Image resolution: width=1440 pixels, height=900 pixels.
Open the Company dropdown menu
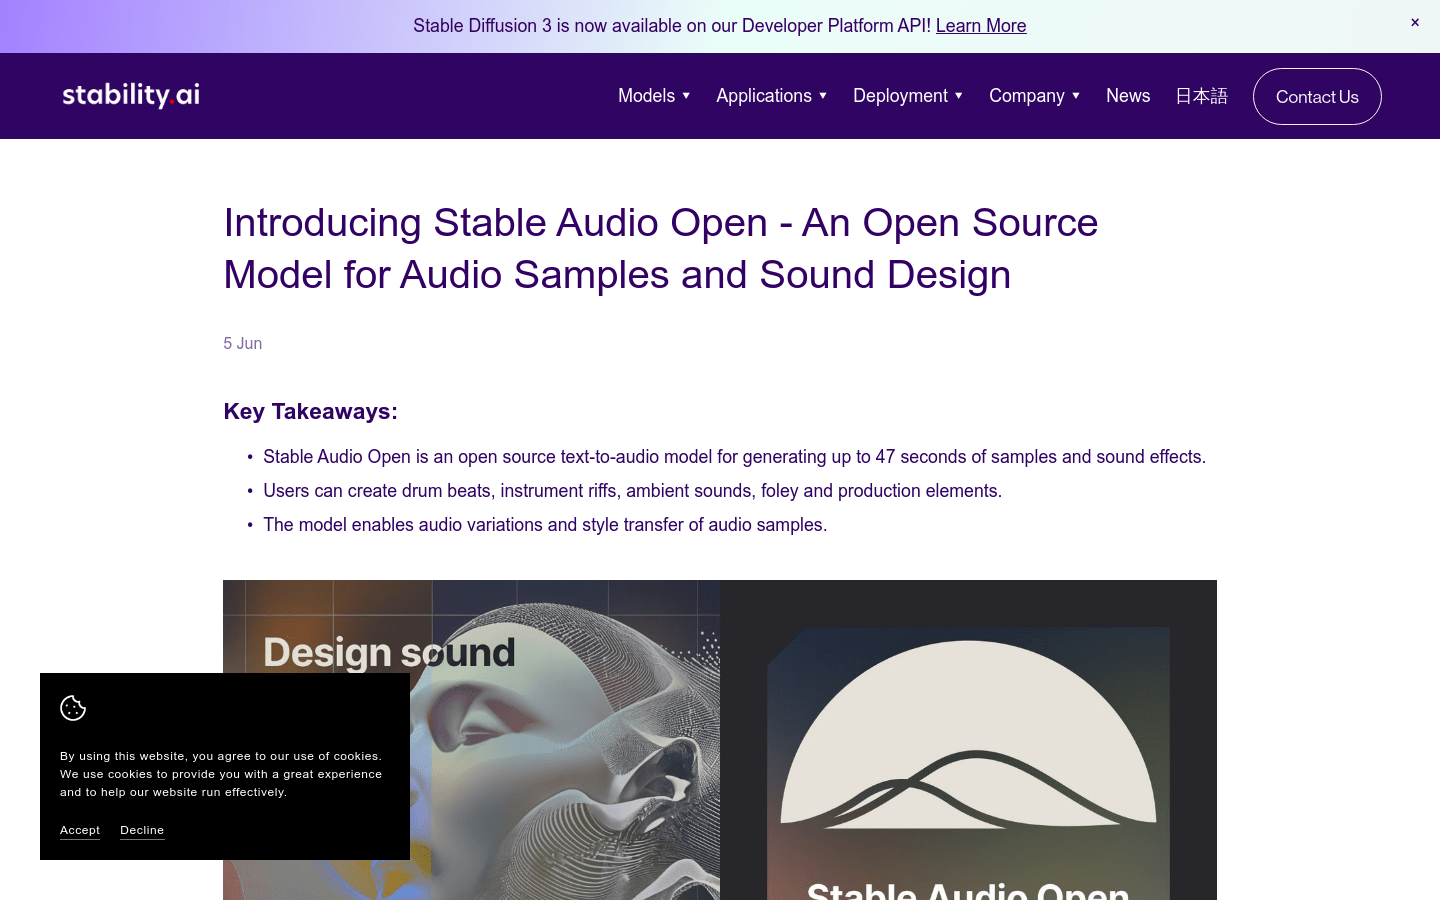coord(1034,96)
